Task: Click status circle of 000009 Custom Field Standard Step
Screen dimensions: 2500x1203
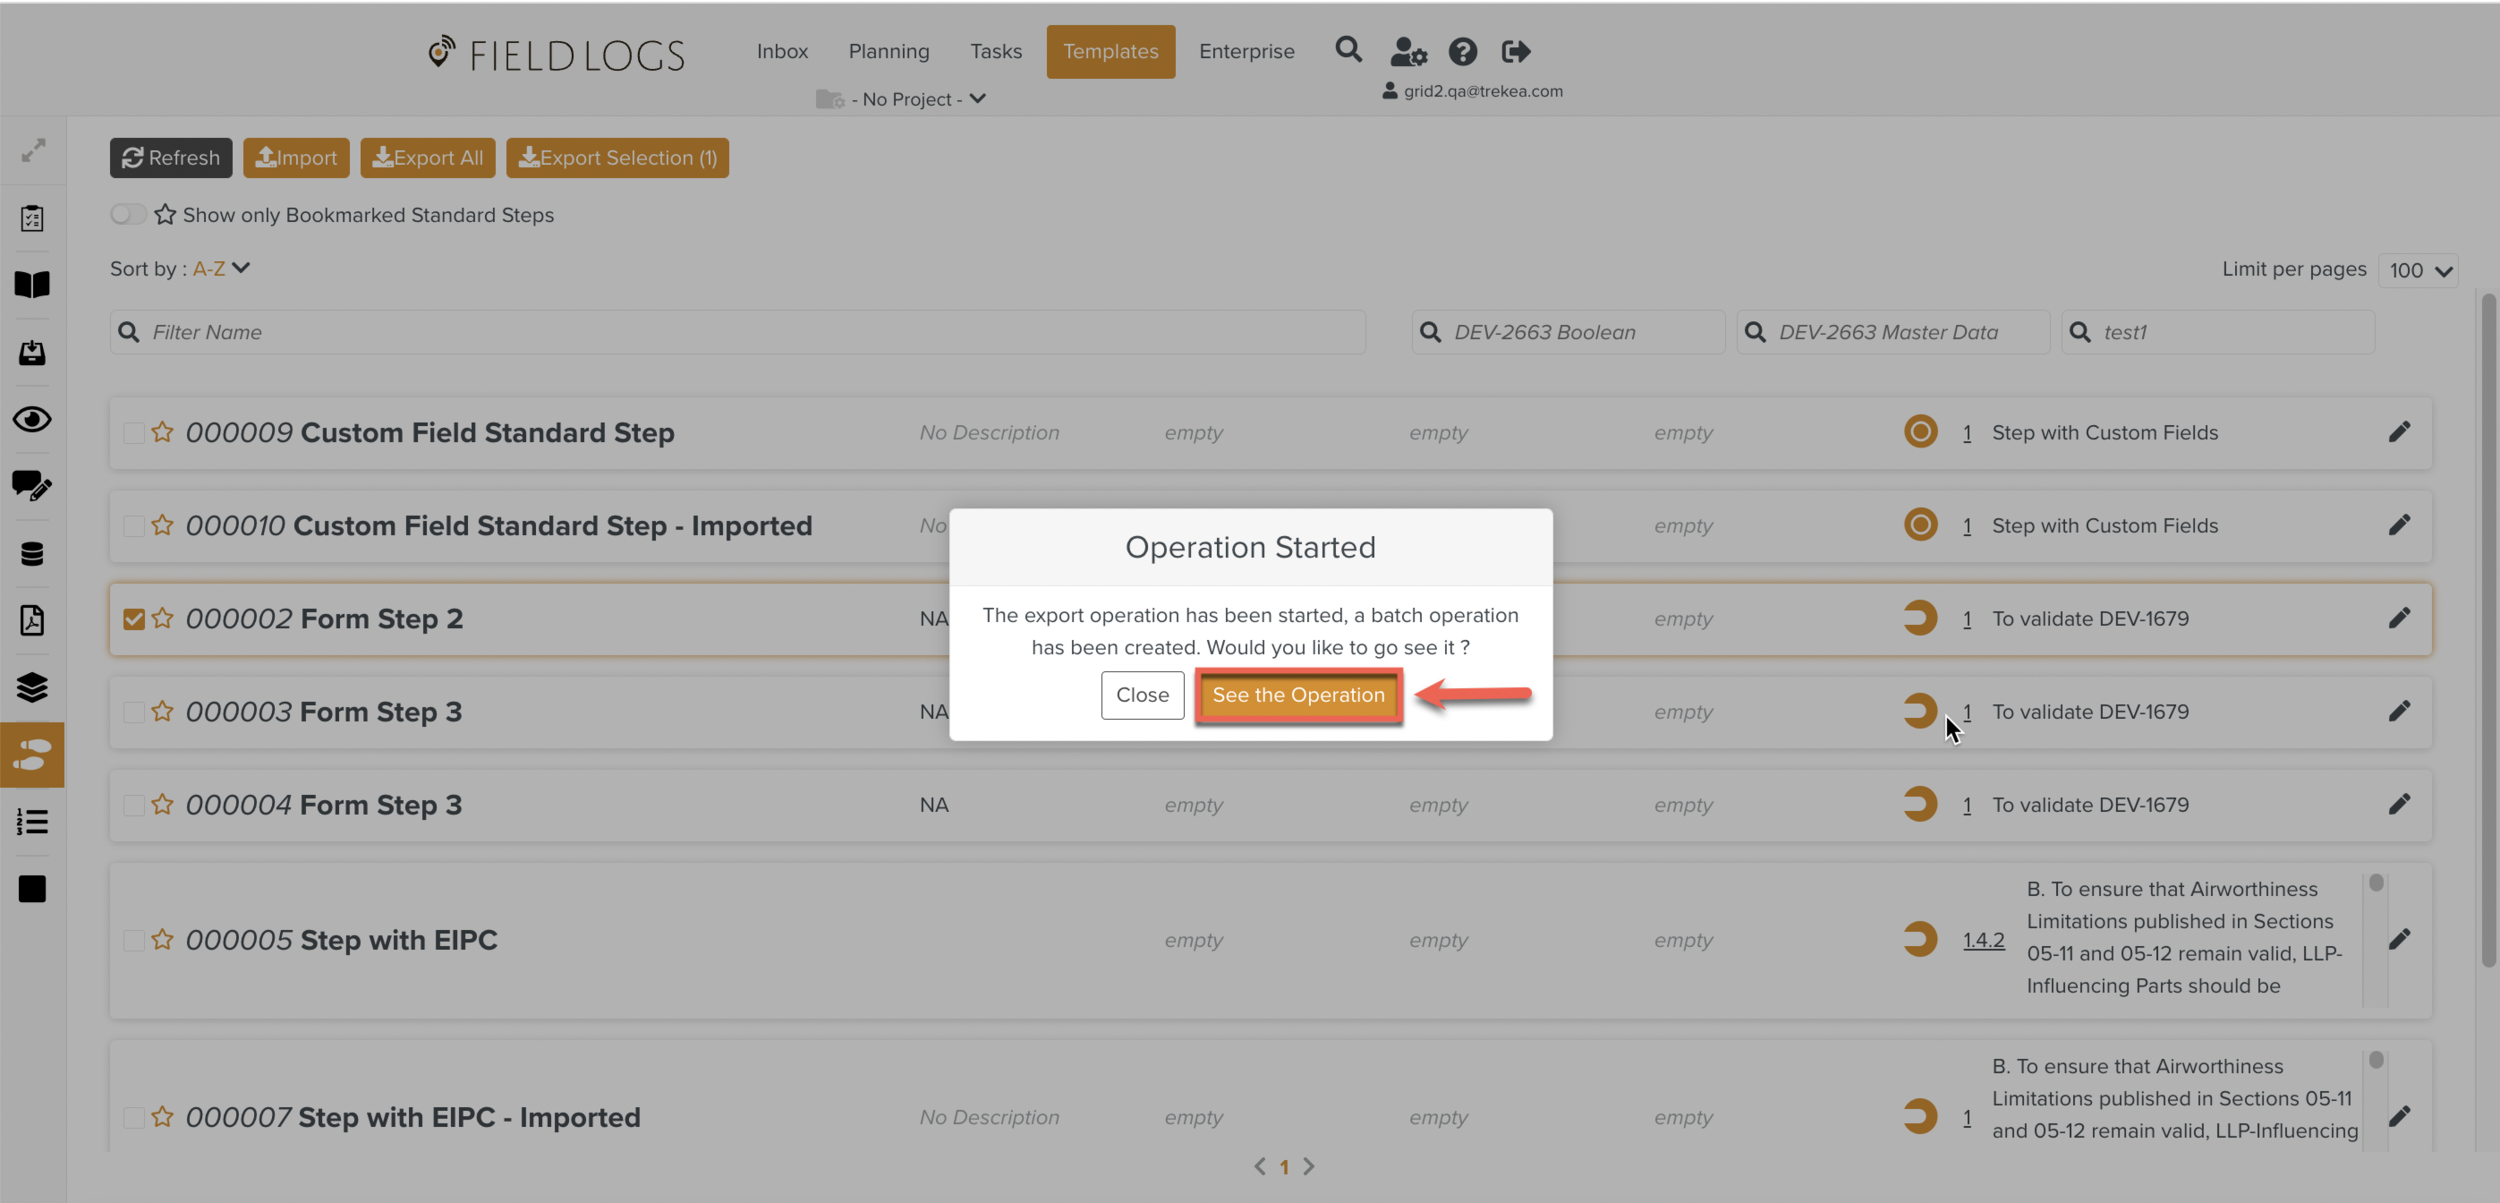Action: [x=1920, y=432]
